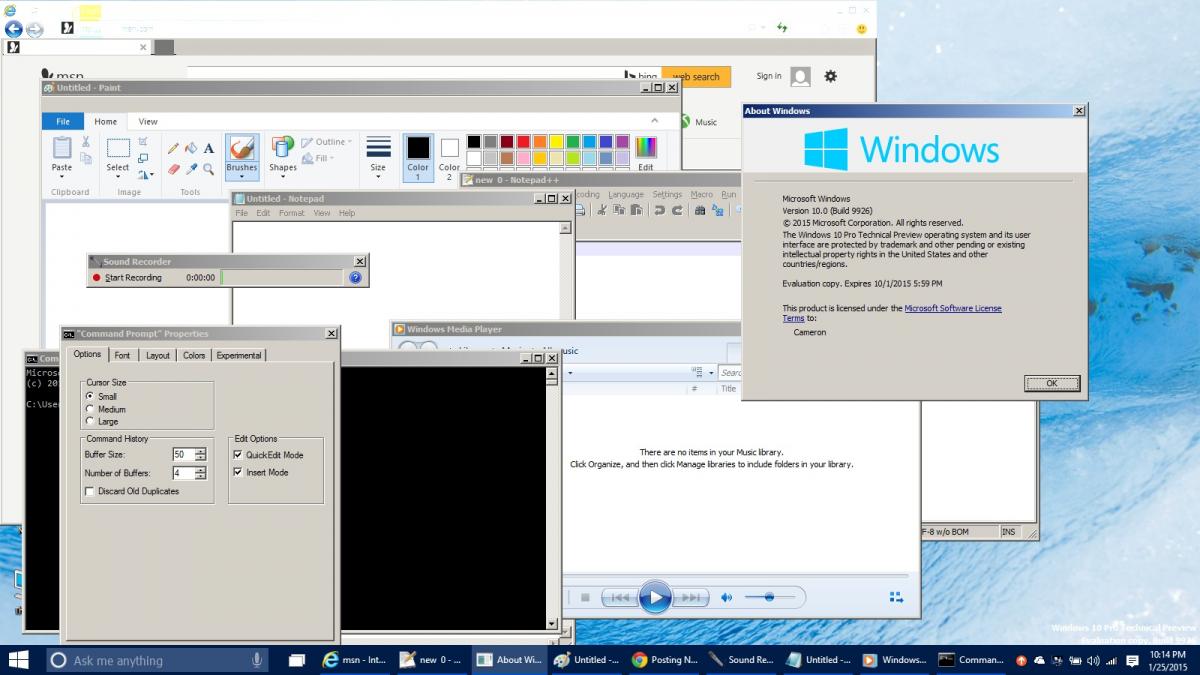Uncheck the QuickEdit Mode checkbox
Screen dimensions: 1200x675
238,455
